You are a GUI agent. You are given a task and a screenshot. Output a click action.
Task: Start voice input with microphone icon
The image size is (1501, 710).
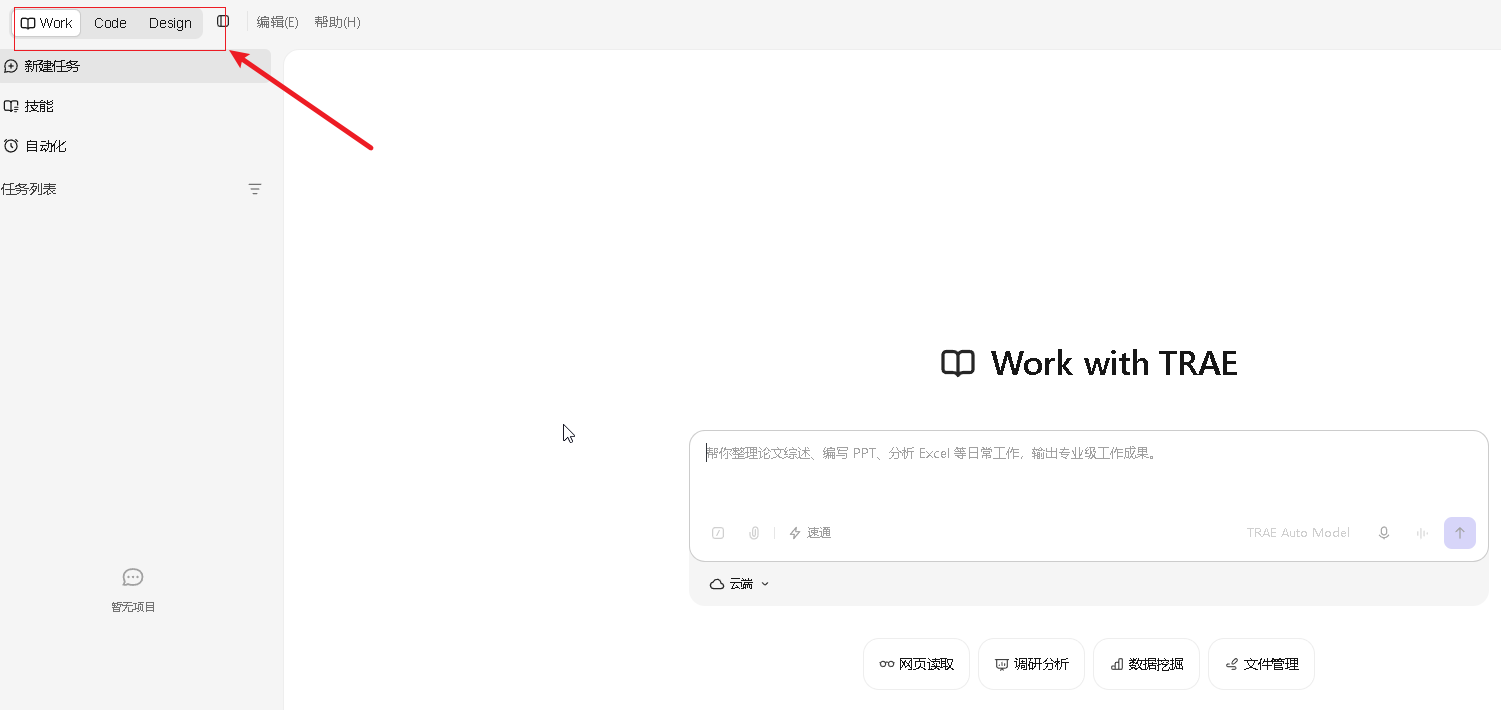tap(1384, 533)
